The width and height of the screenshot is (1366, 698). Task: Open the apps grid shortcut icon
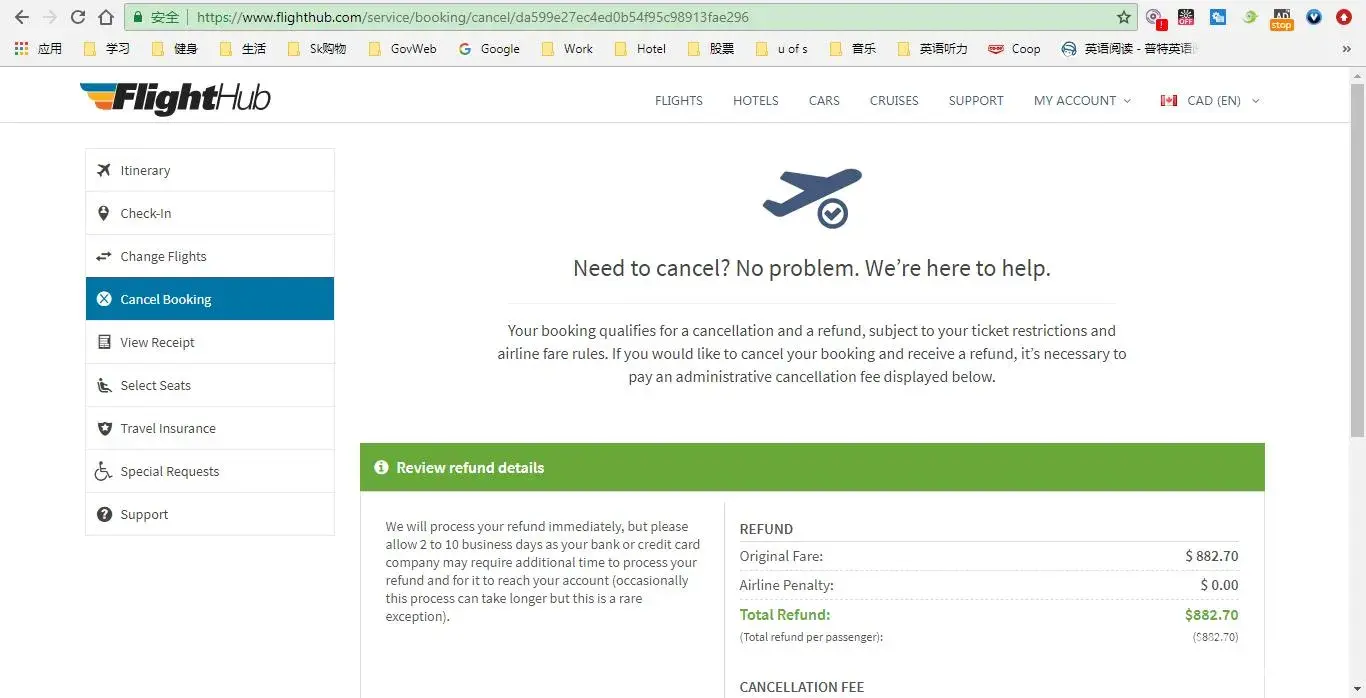click(x=22, y=48)
